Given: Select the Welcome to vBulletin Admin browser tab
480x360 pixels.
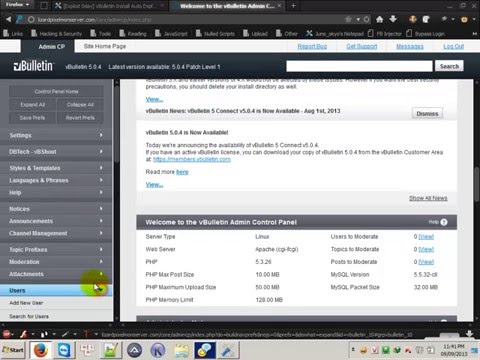Looking at the screenshot, I should [x=227, y=6].
